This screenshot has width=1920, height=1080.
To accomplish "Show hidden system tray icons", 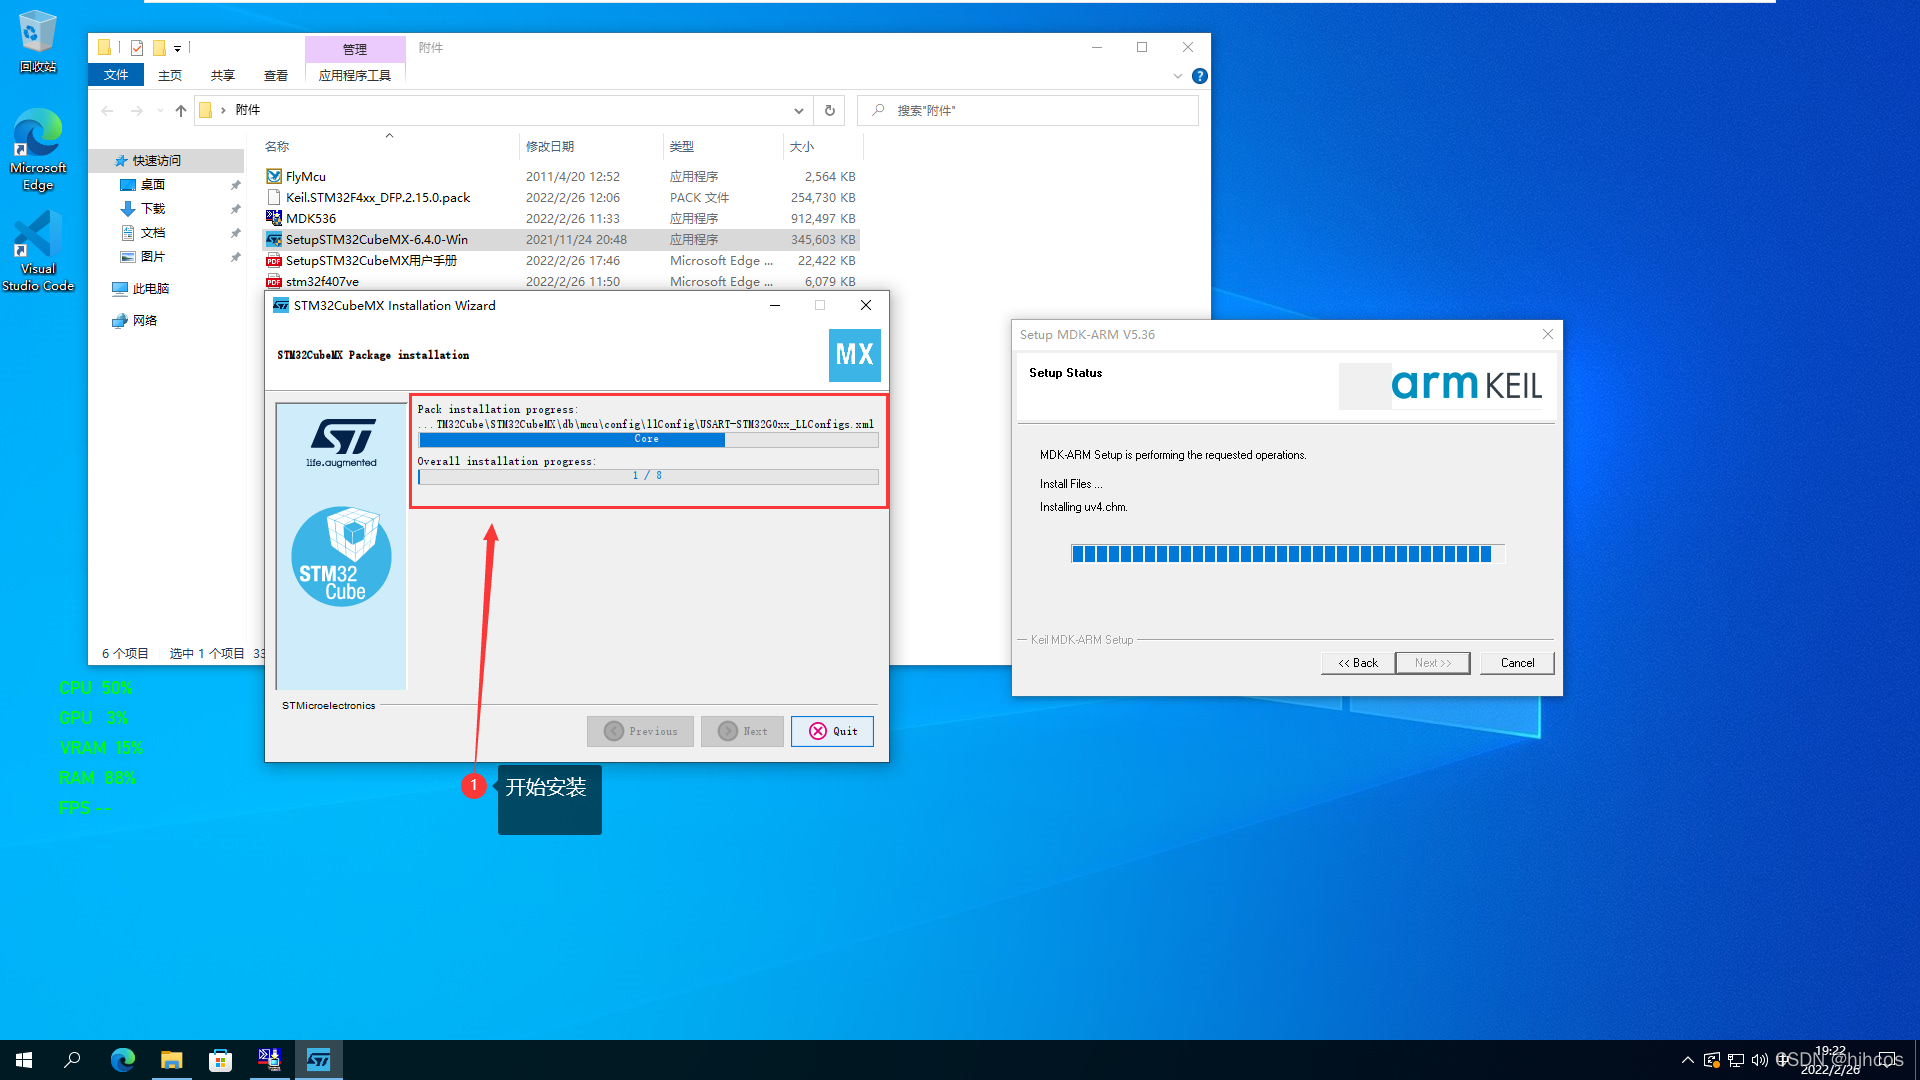I will [x=1688, y=1060].
